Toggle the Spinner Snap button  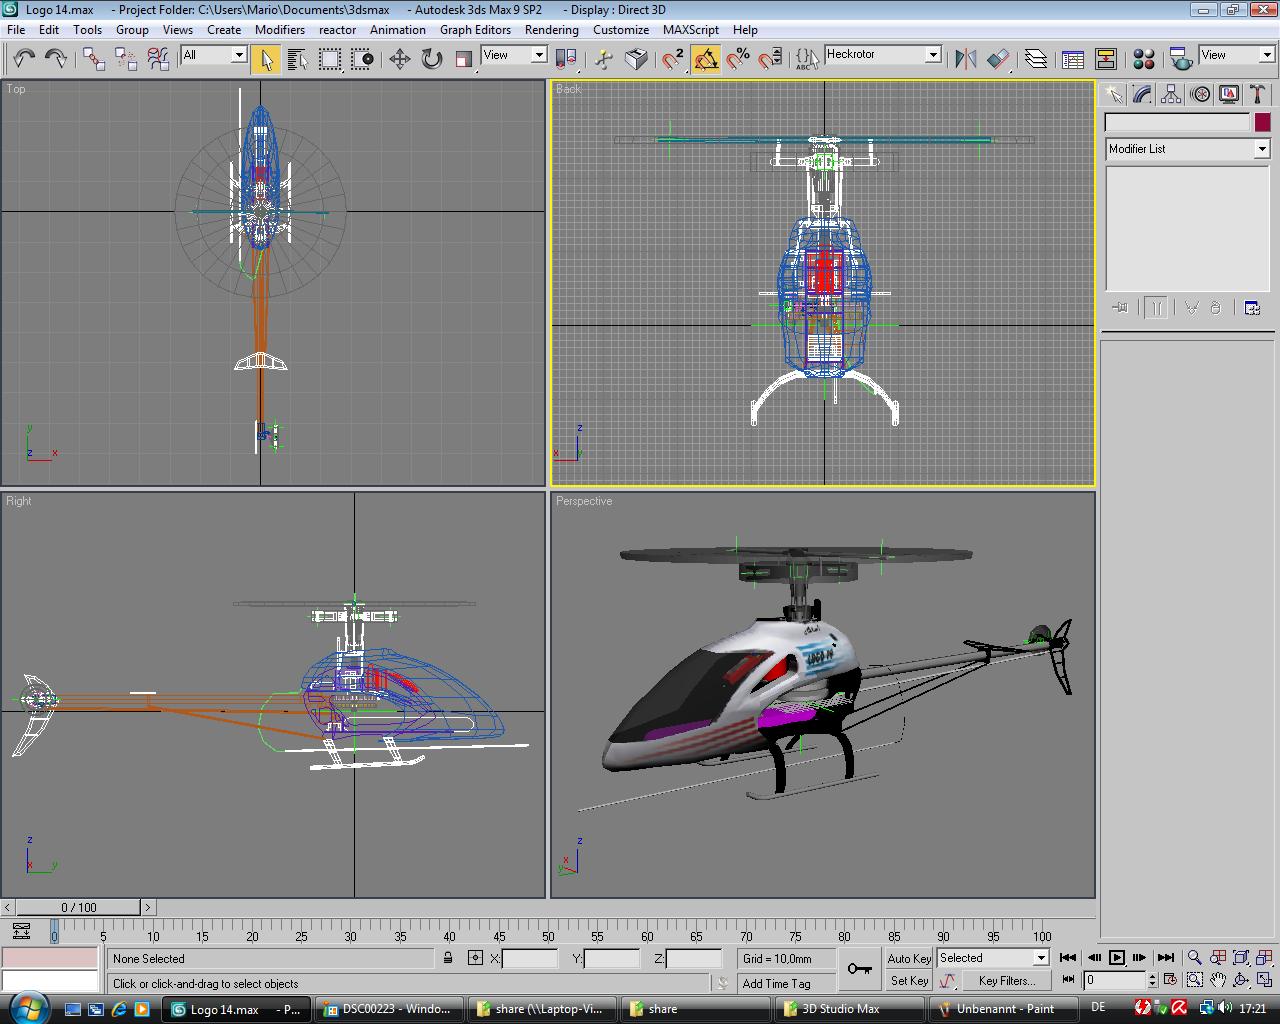click(769, 59)
